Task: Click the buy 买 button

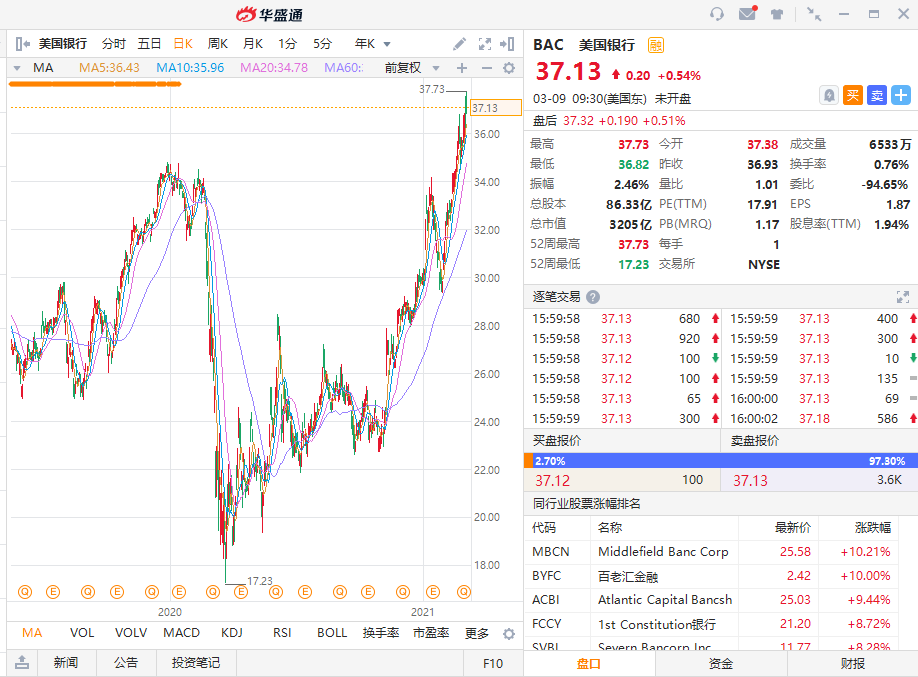Action: coord(853,95)
